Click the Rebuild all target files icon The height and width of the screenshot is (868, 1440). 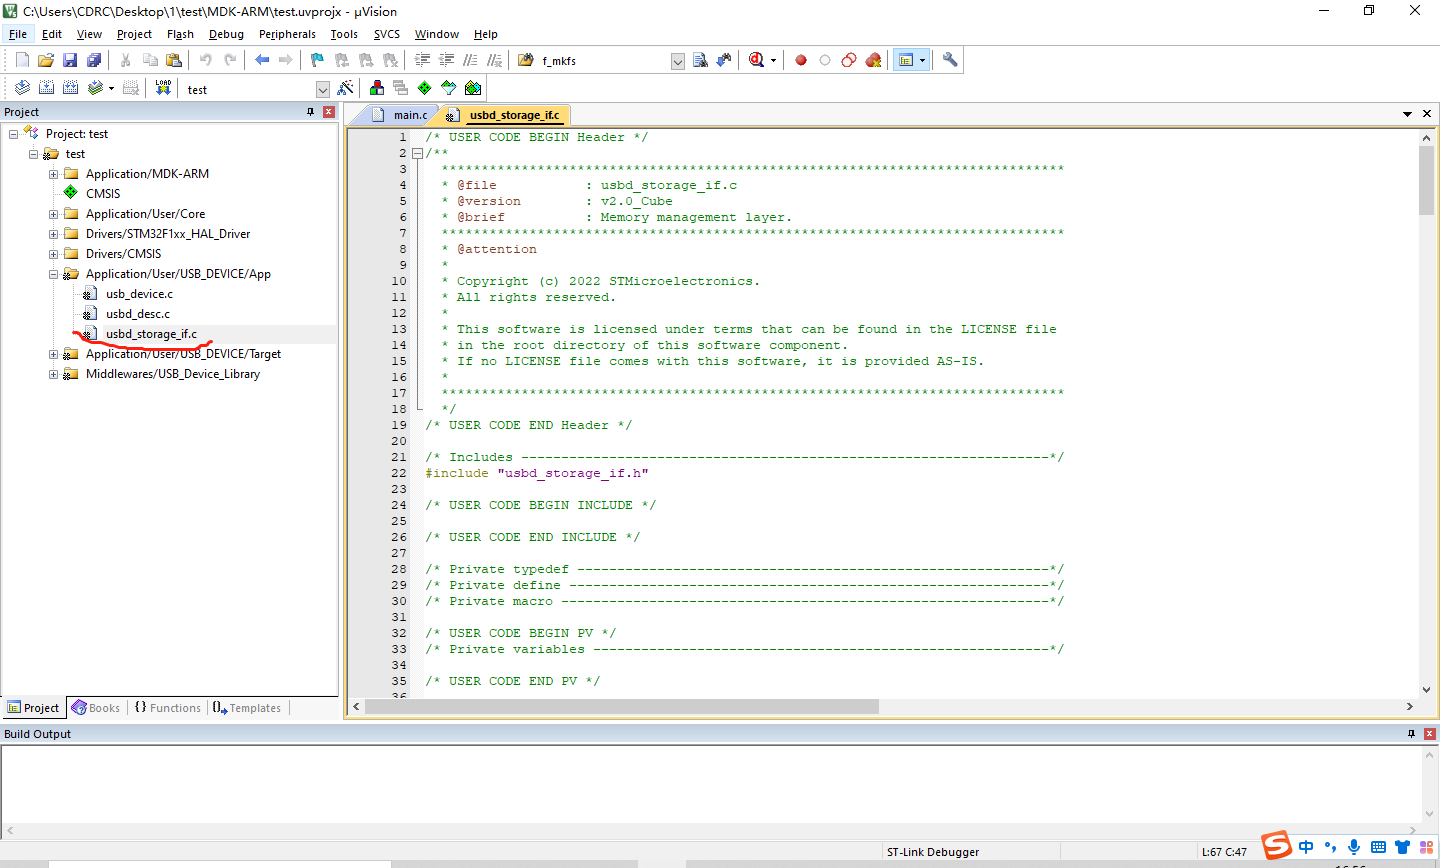[x=68, y=88]
